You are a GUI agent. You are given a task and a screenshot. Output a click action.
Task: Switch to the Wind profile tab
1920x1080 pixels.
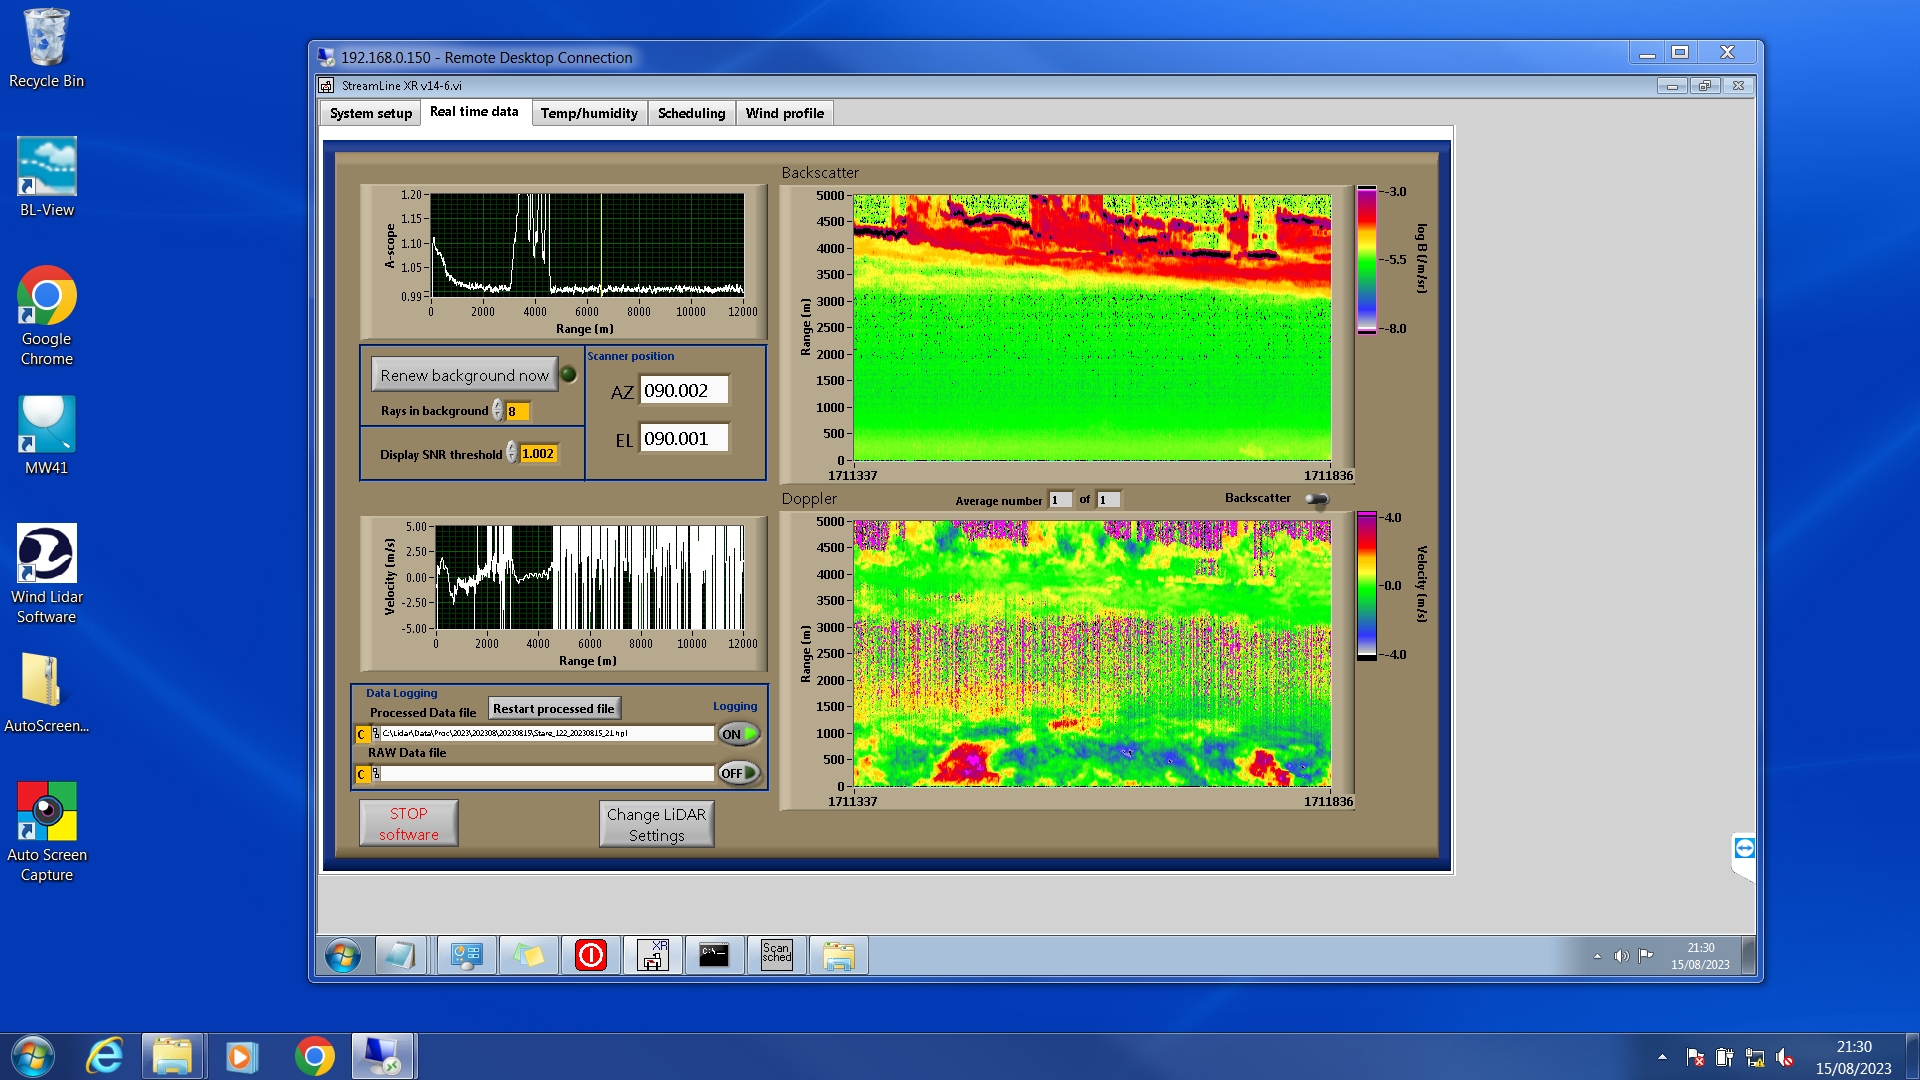[784, 113]
